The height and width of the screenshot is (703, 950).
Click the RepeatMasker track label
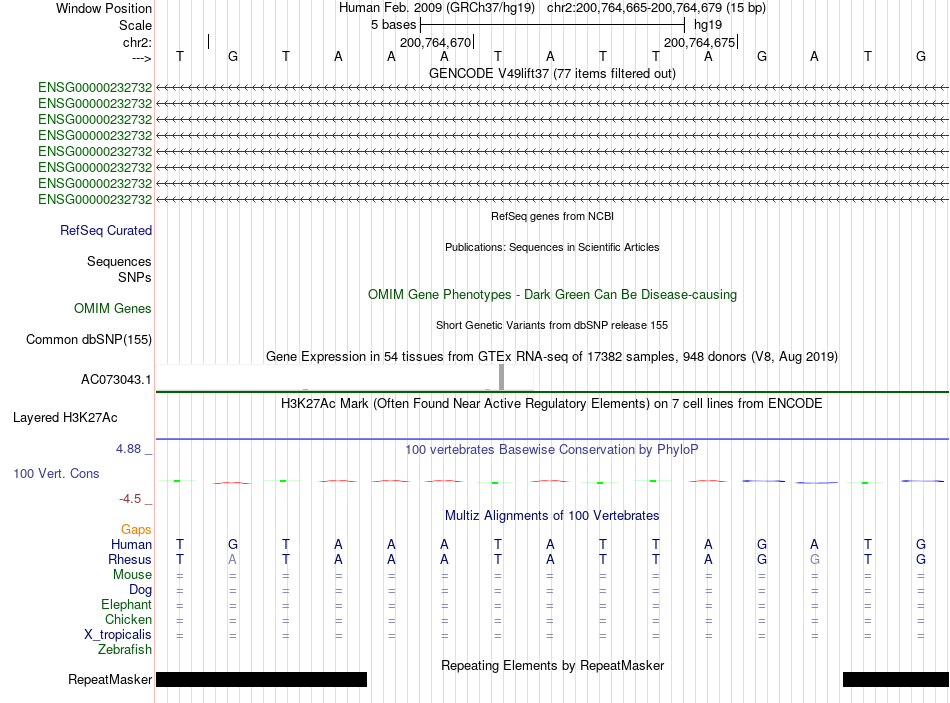[x=110, y=679]
